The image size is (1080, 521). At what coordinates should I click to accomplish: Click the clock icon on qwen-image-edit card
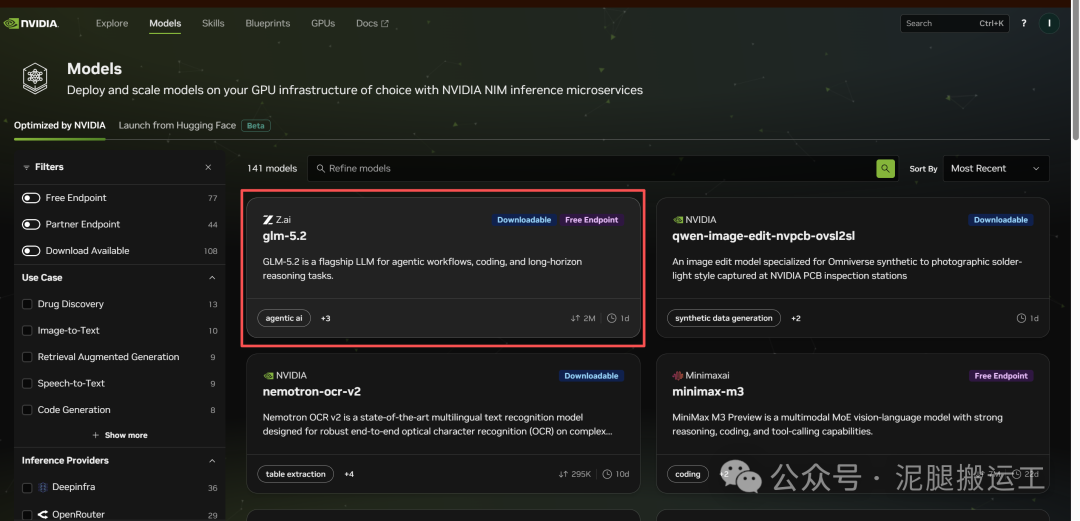[x=1021, y=318]
